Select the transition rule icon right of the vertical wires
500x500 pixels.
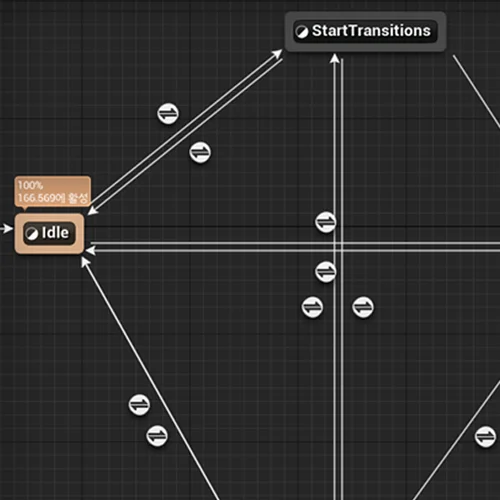363,307
